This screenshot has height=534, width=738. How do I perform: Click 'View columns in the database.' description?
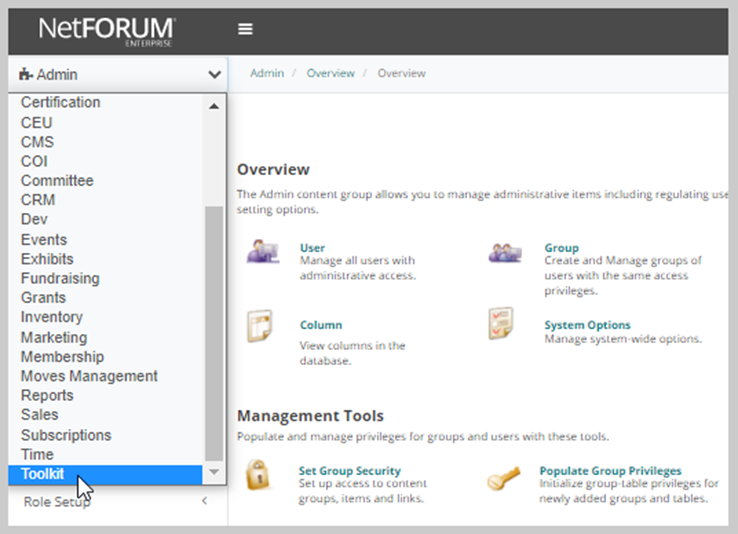353,353
